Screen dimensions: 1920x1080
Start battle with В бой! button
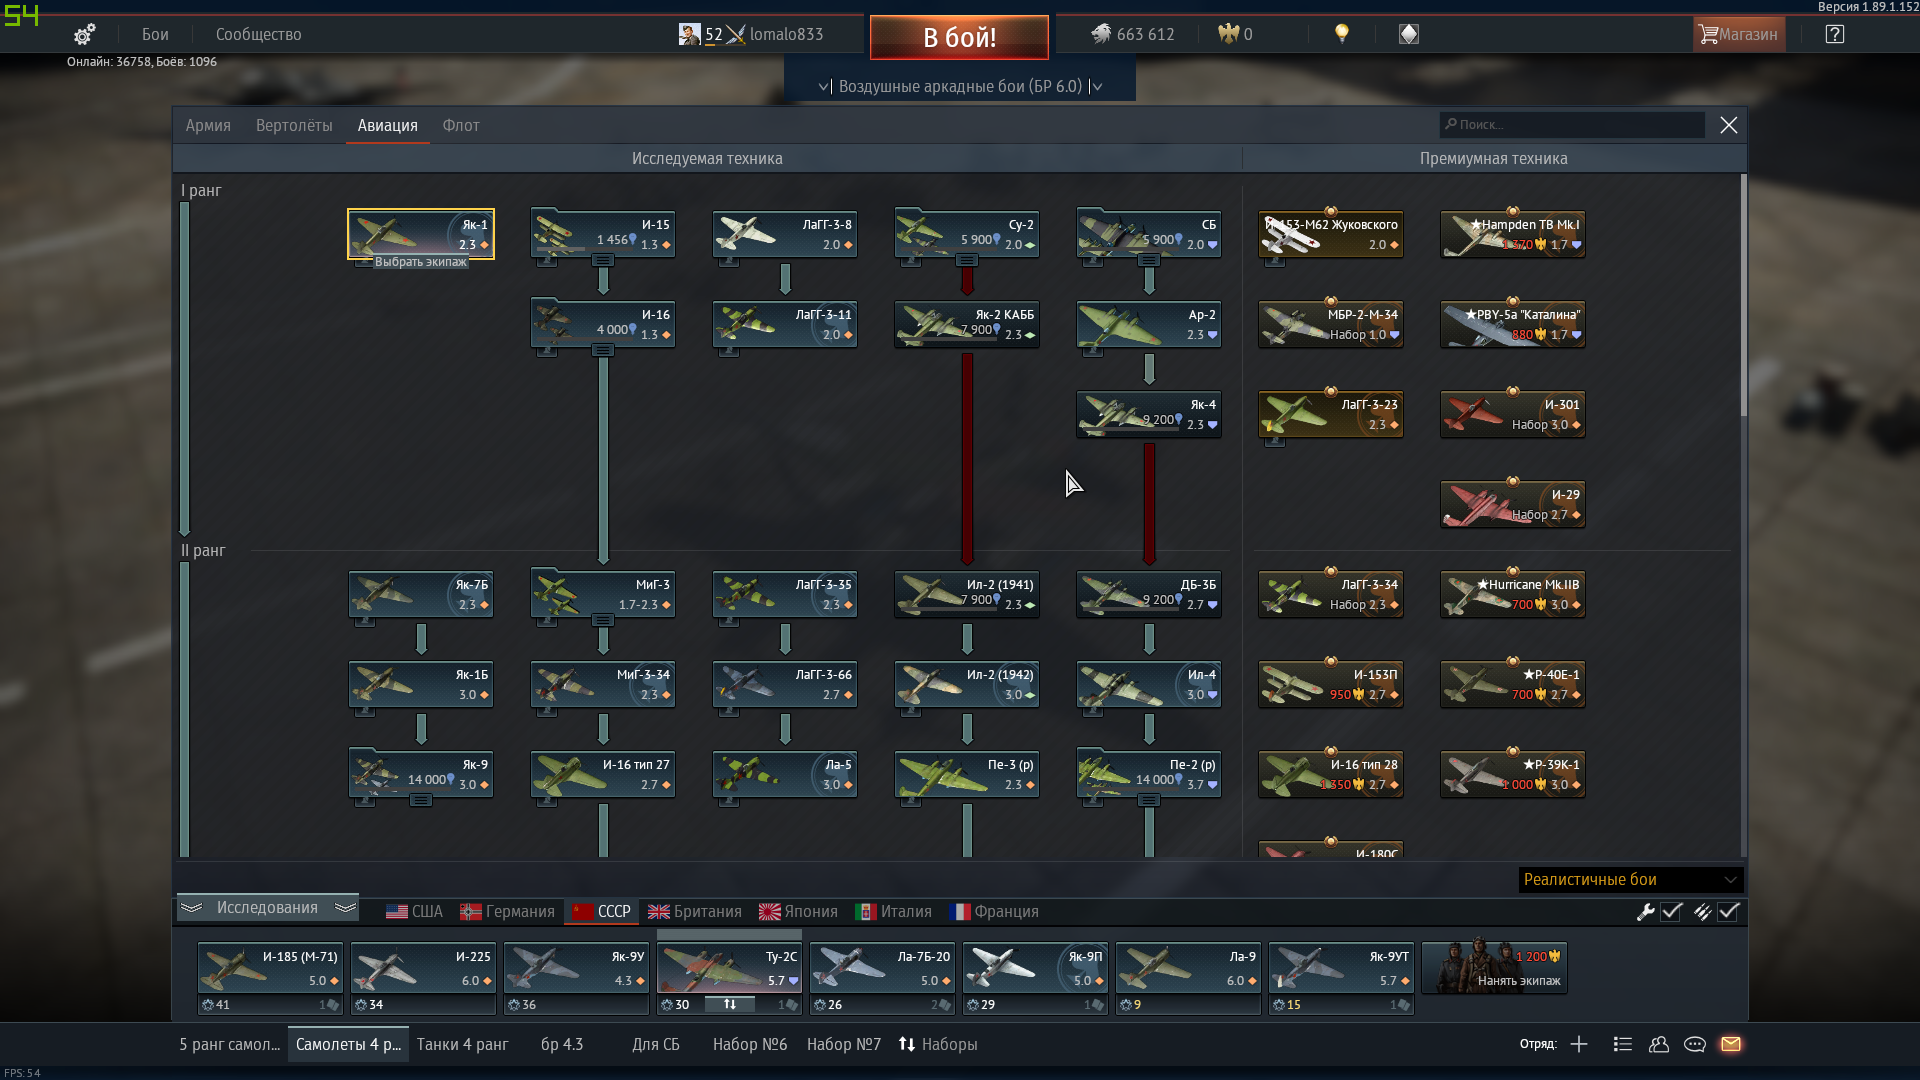[959, 37]
